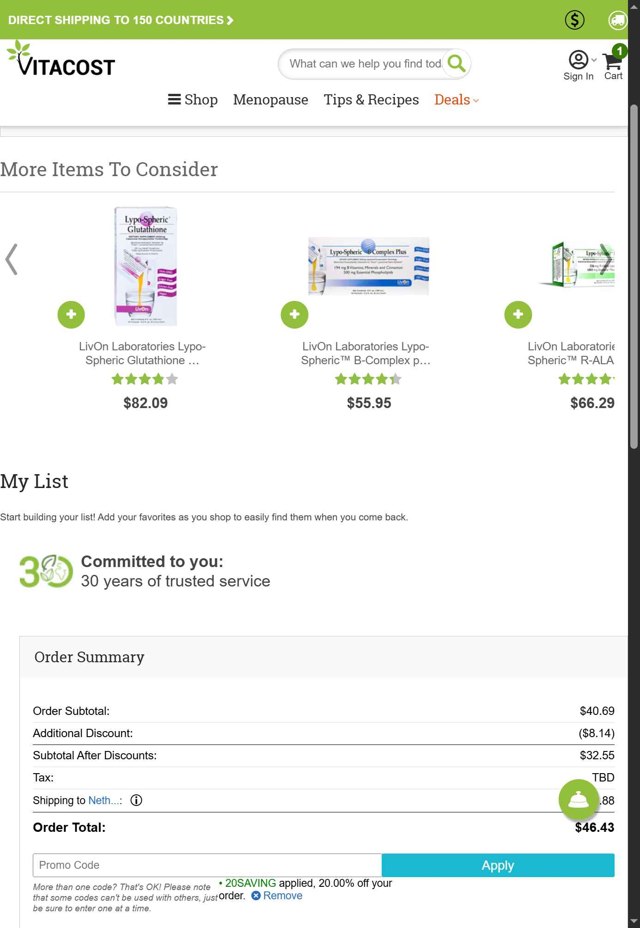Click the shipping info icon
Screen dimensions: 640x928
click(136, 800)
